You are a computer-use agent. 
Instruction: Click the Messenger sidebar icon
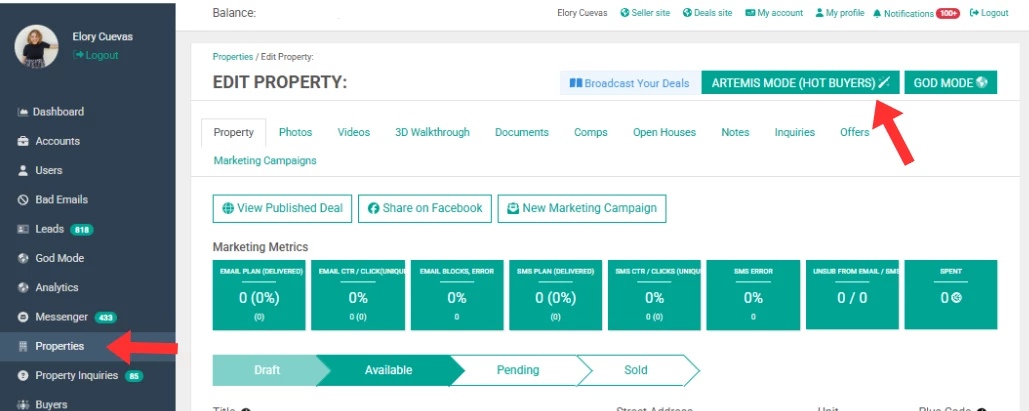point(23,317)
